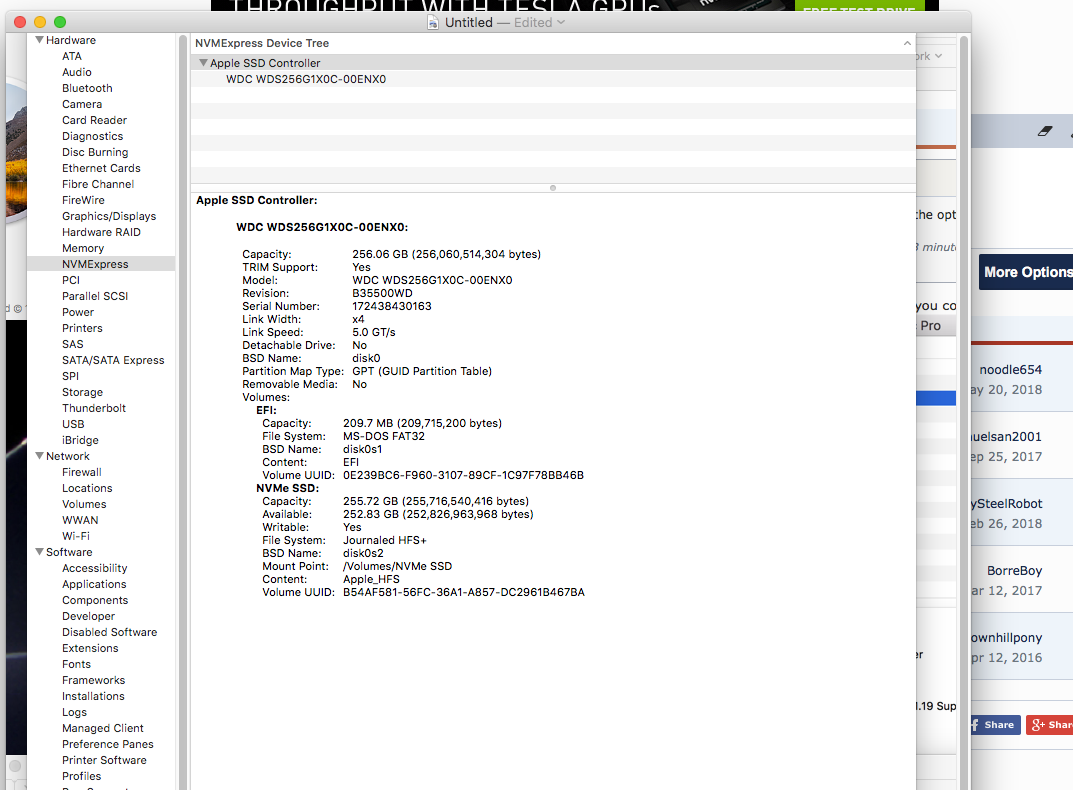1073x790 pixels.
Task: Open the noodle654 user link in browser
Action: 1010,370
